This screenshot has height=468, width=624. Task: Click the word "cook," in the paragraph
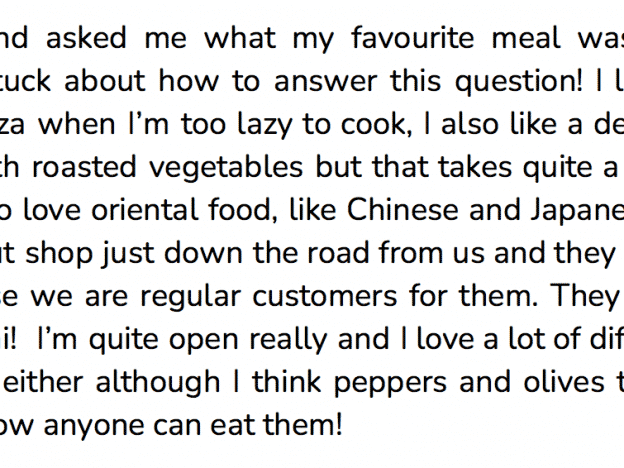376,124
